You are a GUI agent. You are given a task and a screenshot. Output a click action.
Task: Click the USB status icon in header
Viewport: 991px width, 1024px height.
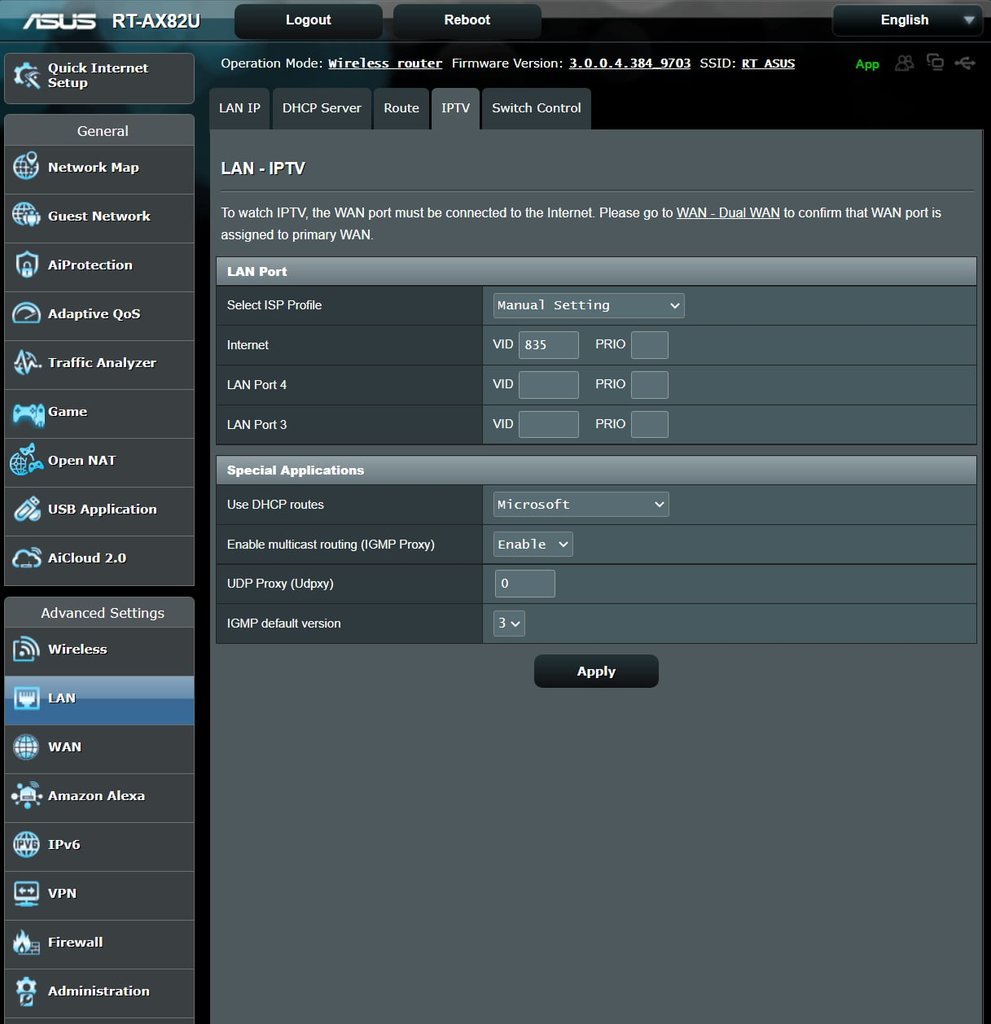pyautogui.click(x=964, y=63)
